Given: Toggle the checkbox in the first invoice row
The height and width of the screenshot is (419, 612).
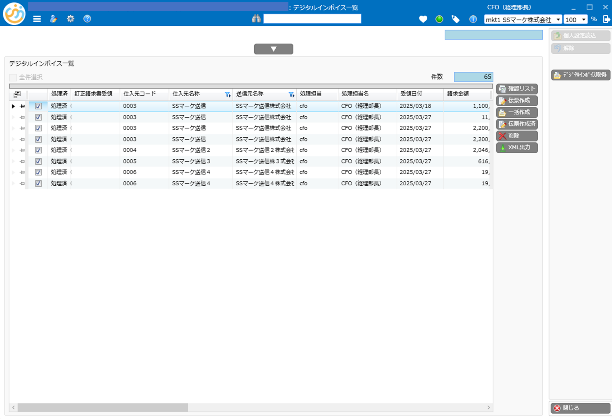Looking at the screenshot, I should [39, 105].
